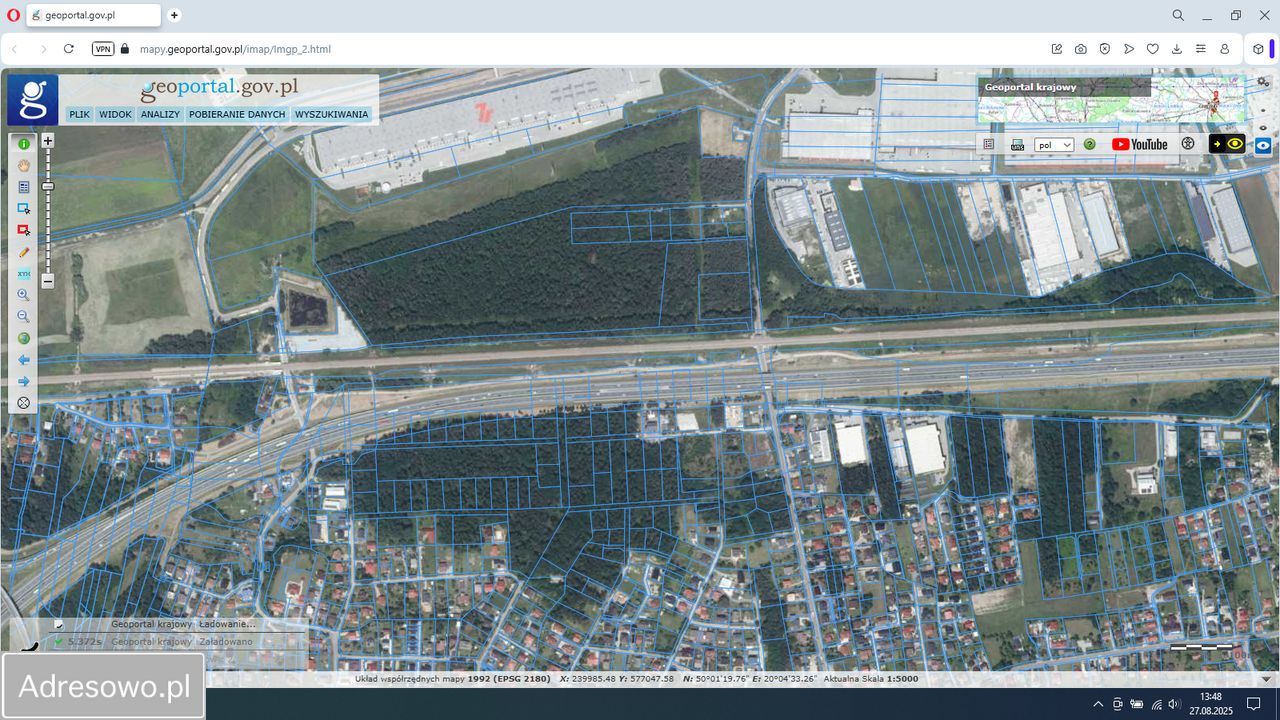The image size is (1280, 720).
Task: Select the magnifier zoom in tool
Action: click(x=24, y=295)
